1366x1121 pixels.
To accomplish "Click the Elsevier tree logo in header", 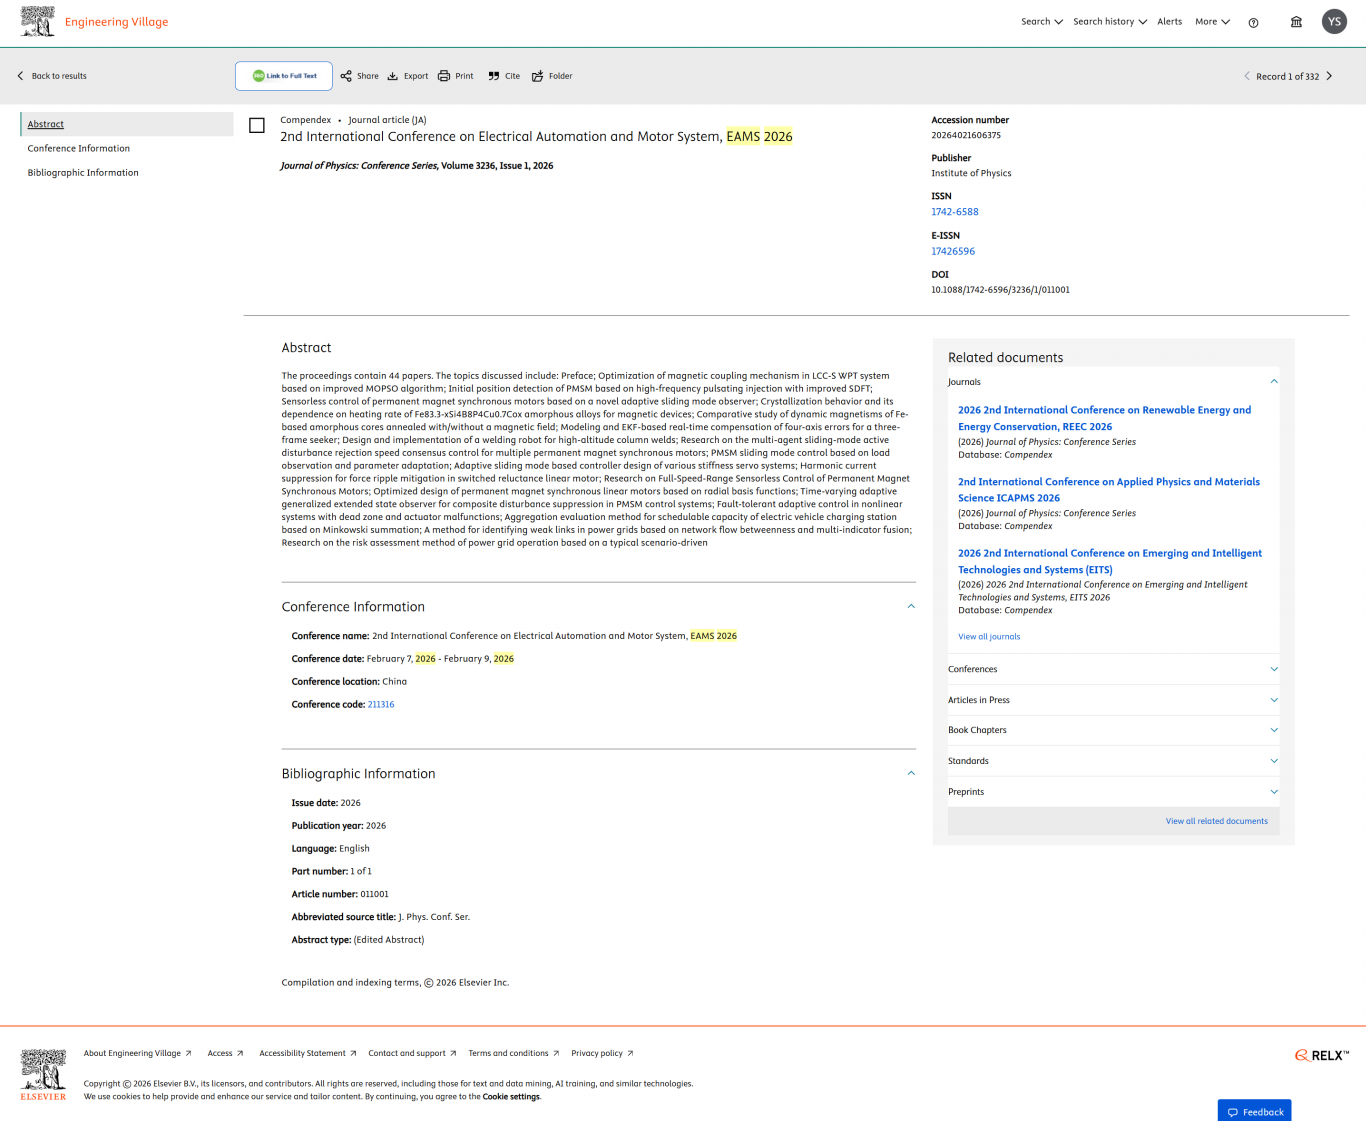I will [38, 21].
